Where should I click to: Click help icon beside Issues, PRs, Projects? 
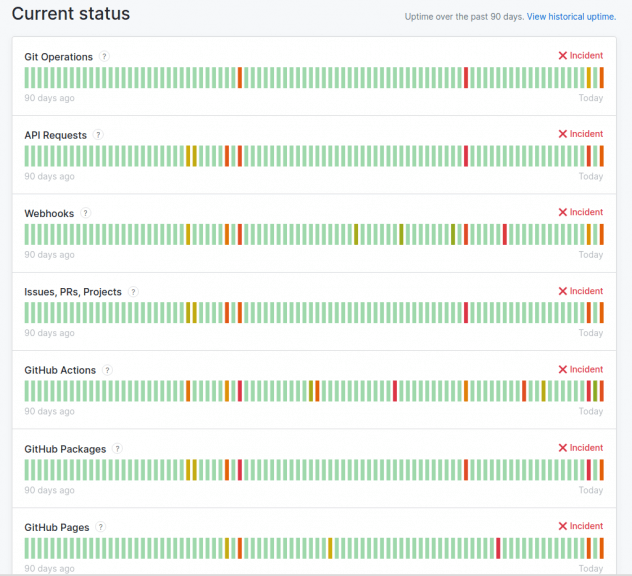pyautogui.click(x=133, y=291)
